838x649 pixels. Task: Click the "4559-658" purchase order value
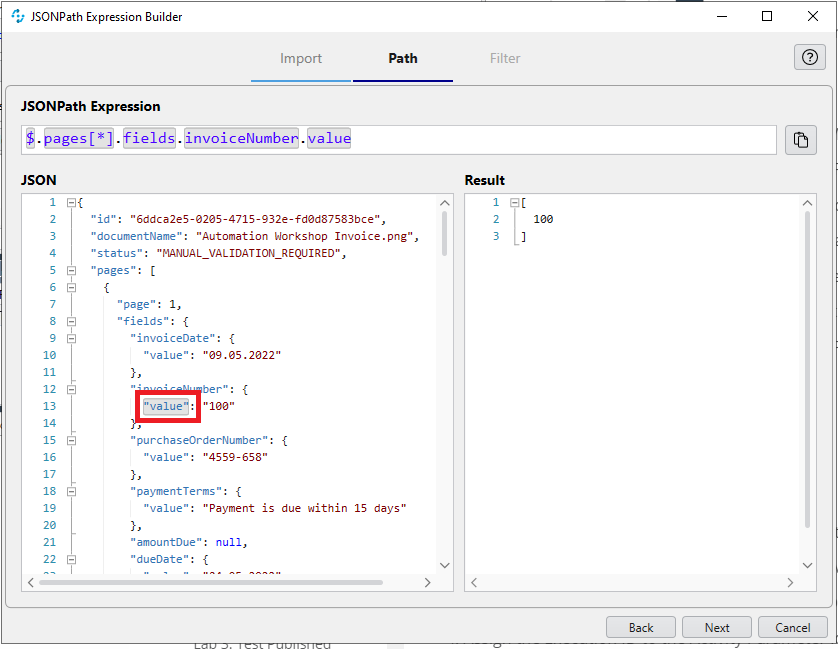click(235, 458)
